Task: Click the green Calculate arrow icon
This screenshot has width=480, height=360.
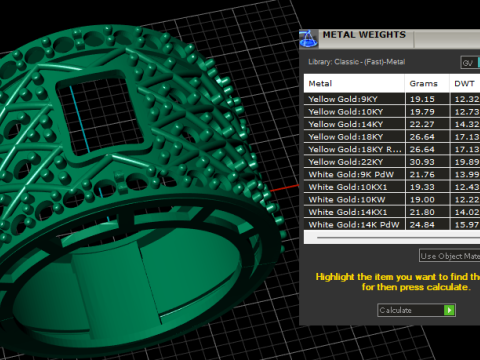Action: 449,310
